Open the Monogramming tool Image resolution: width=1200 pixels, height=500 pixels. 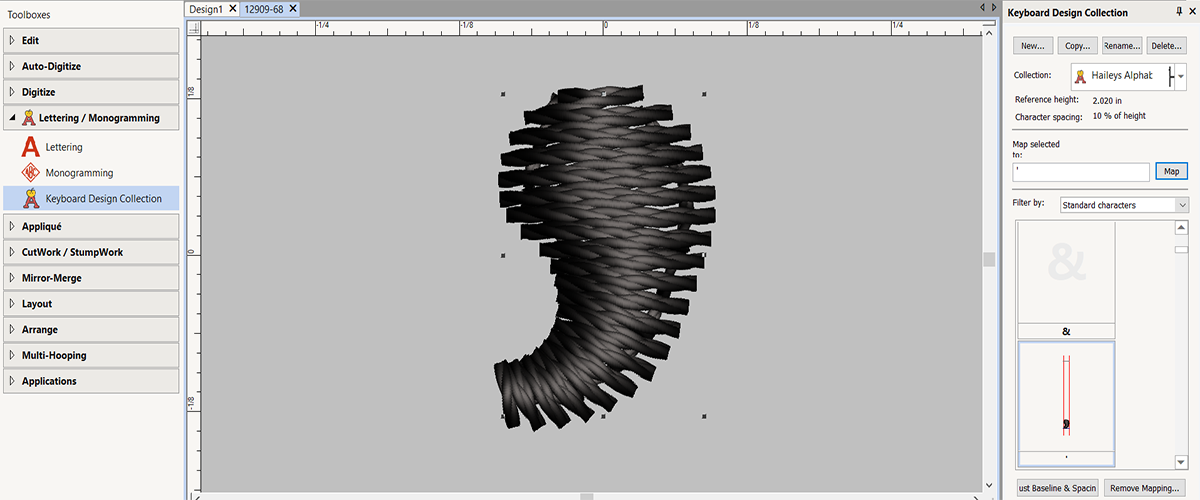click(79, 173)
